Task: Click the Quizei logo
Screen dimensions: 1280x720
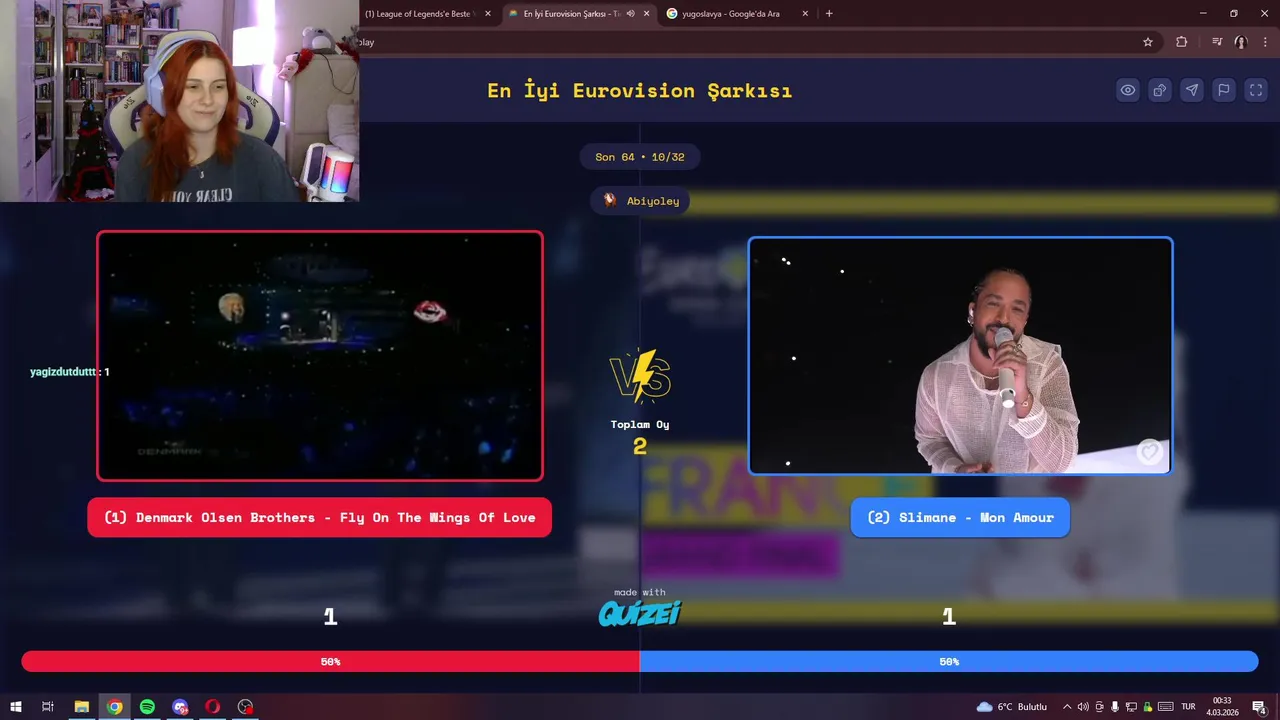Action: pos(640,613)
